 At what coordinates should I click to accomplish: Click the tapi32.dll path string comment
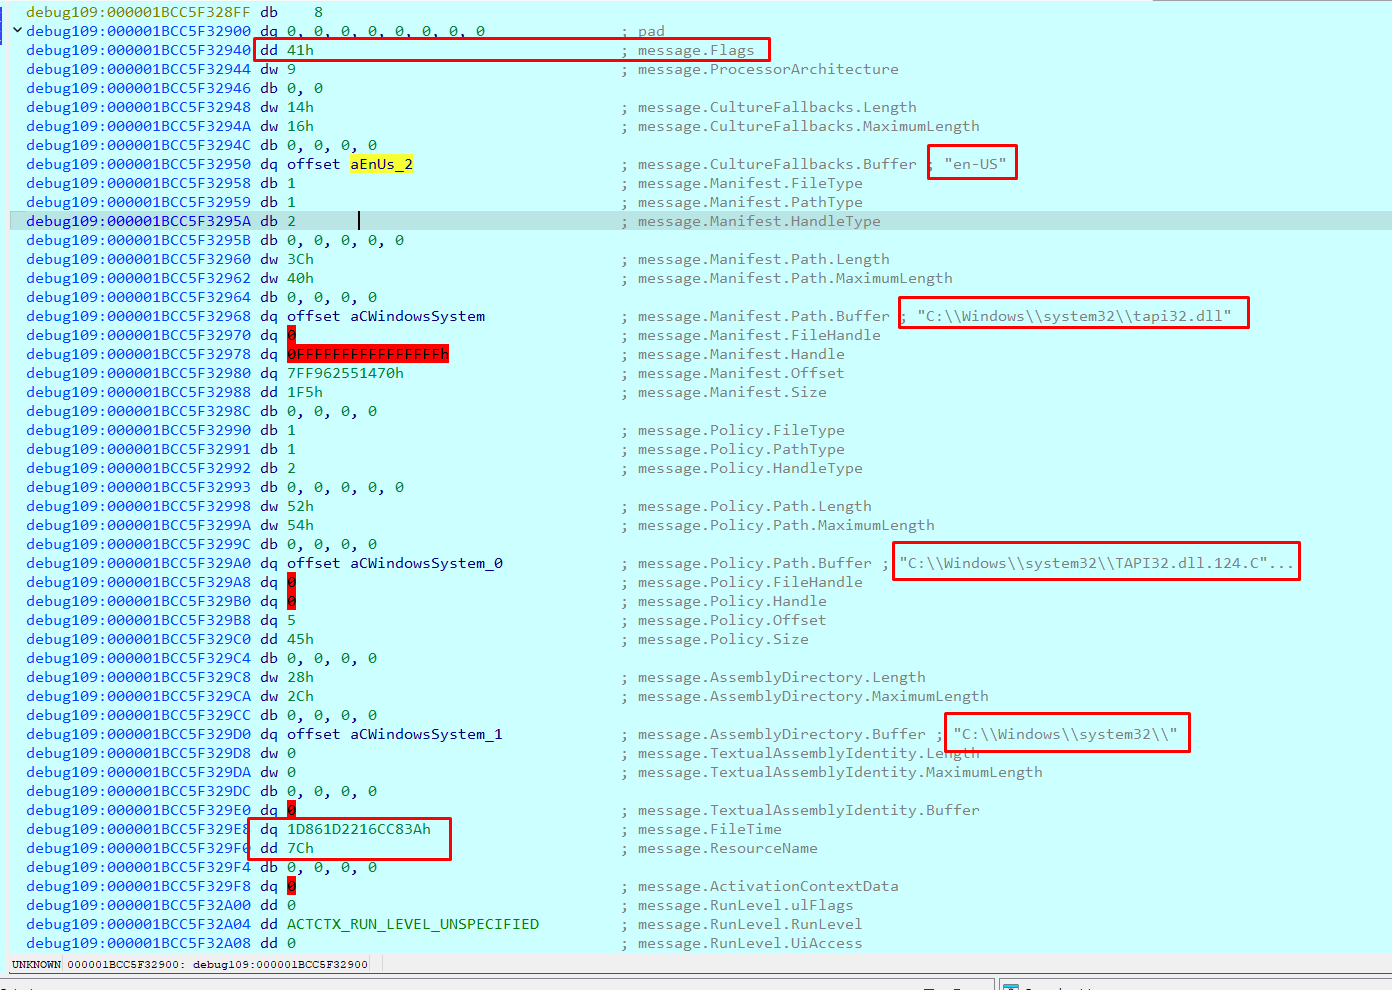click(x=1074, y=316)
